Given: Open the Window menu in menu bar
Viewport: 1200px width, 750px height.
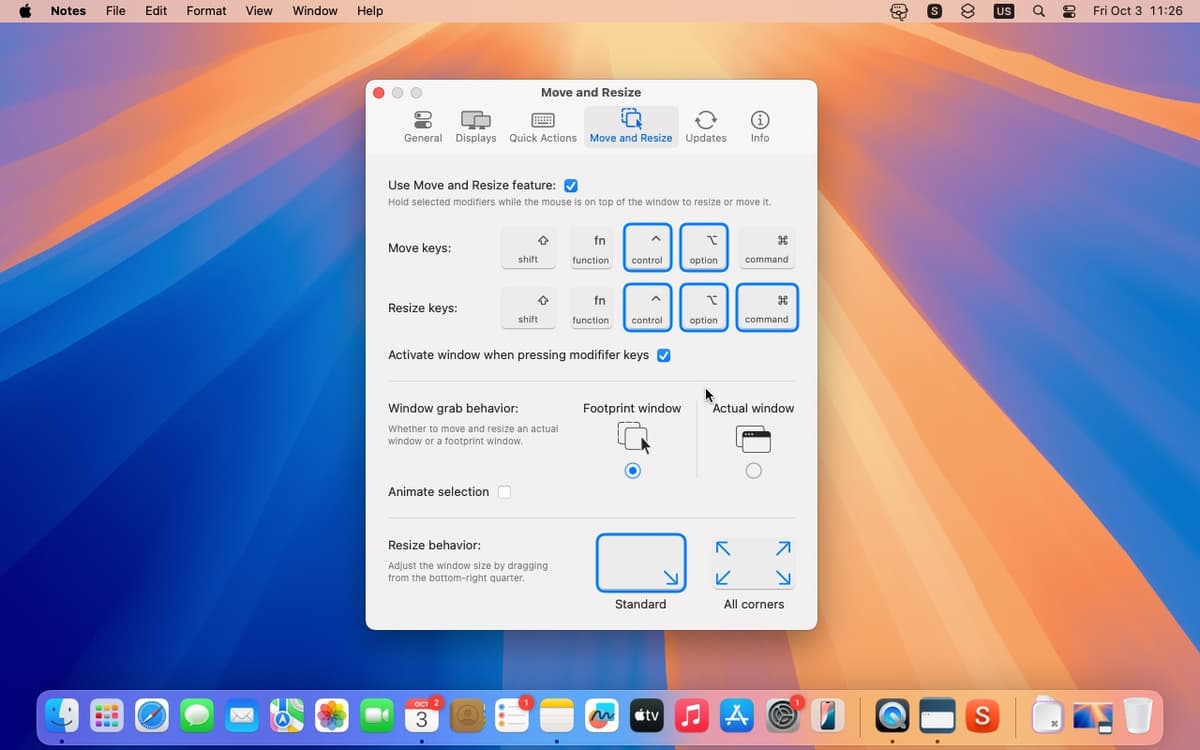Looking at the screenshot, I should 314,11.
